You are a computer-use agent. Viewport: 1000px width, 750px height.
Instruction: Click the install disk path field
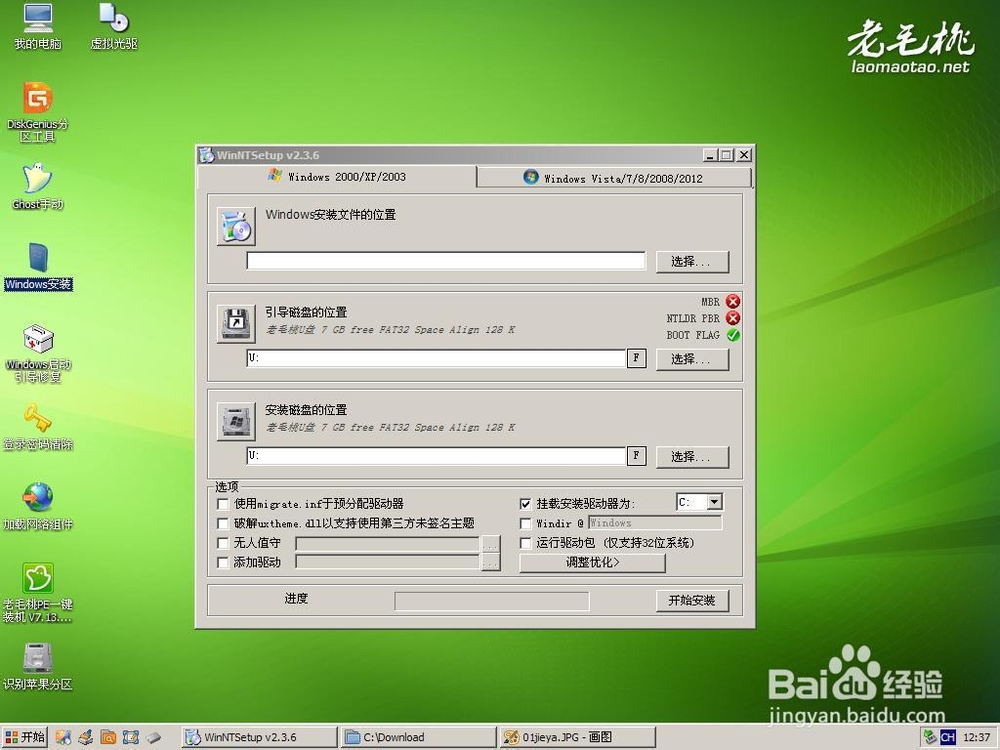click(436, 456)
